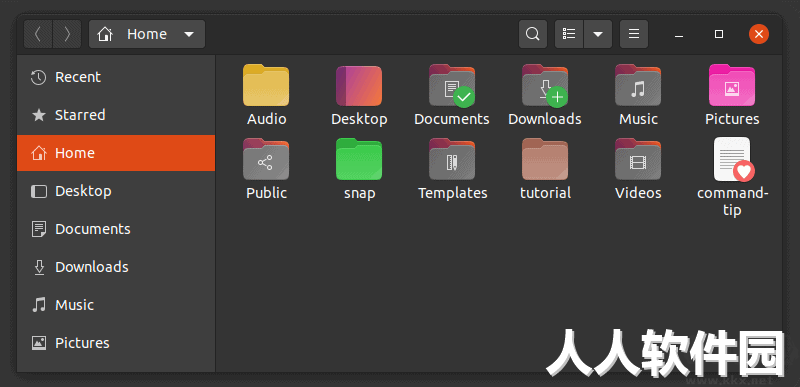The image size is (800, 387).
Task: Open Starred in the sidebar
Action: coord(116,115)
